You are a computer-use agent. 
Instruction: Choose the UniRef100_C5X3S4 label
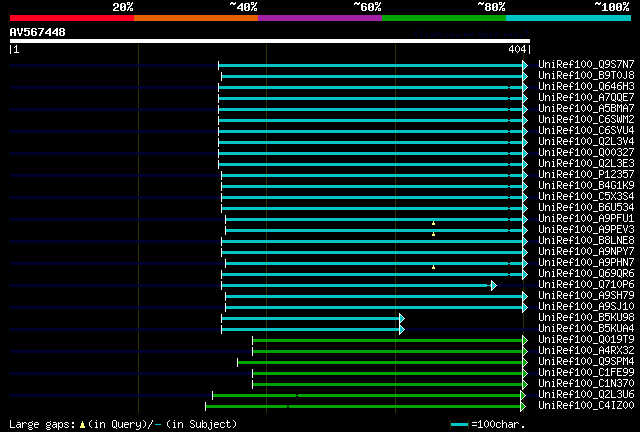point(586,196)
